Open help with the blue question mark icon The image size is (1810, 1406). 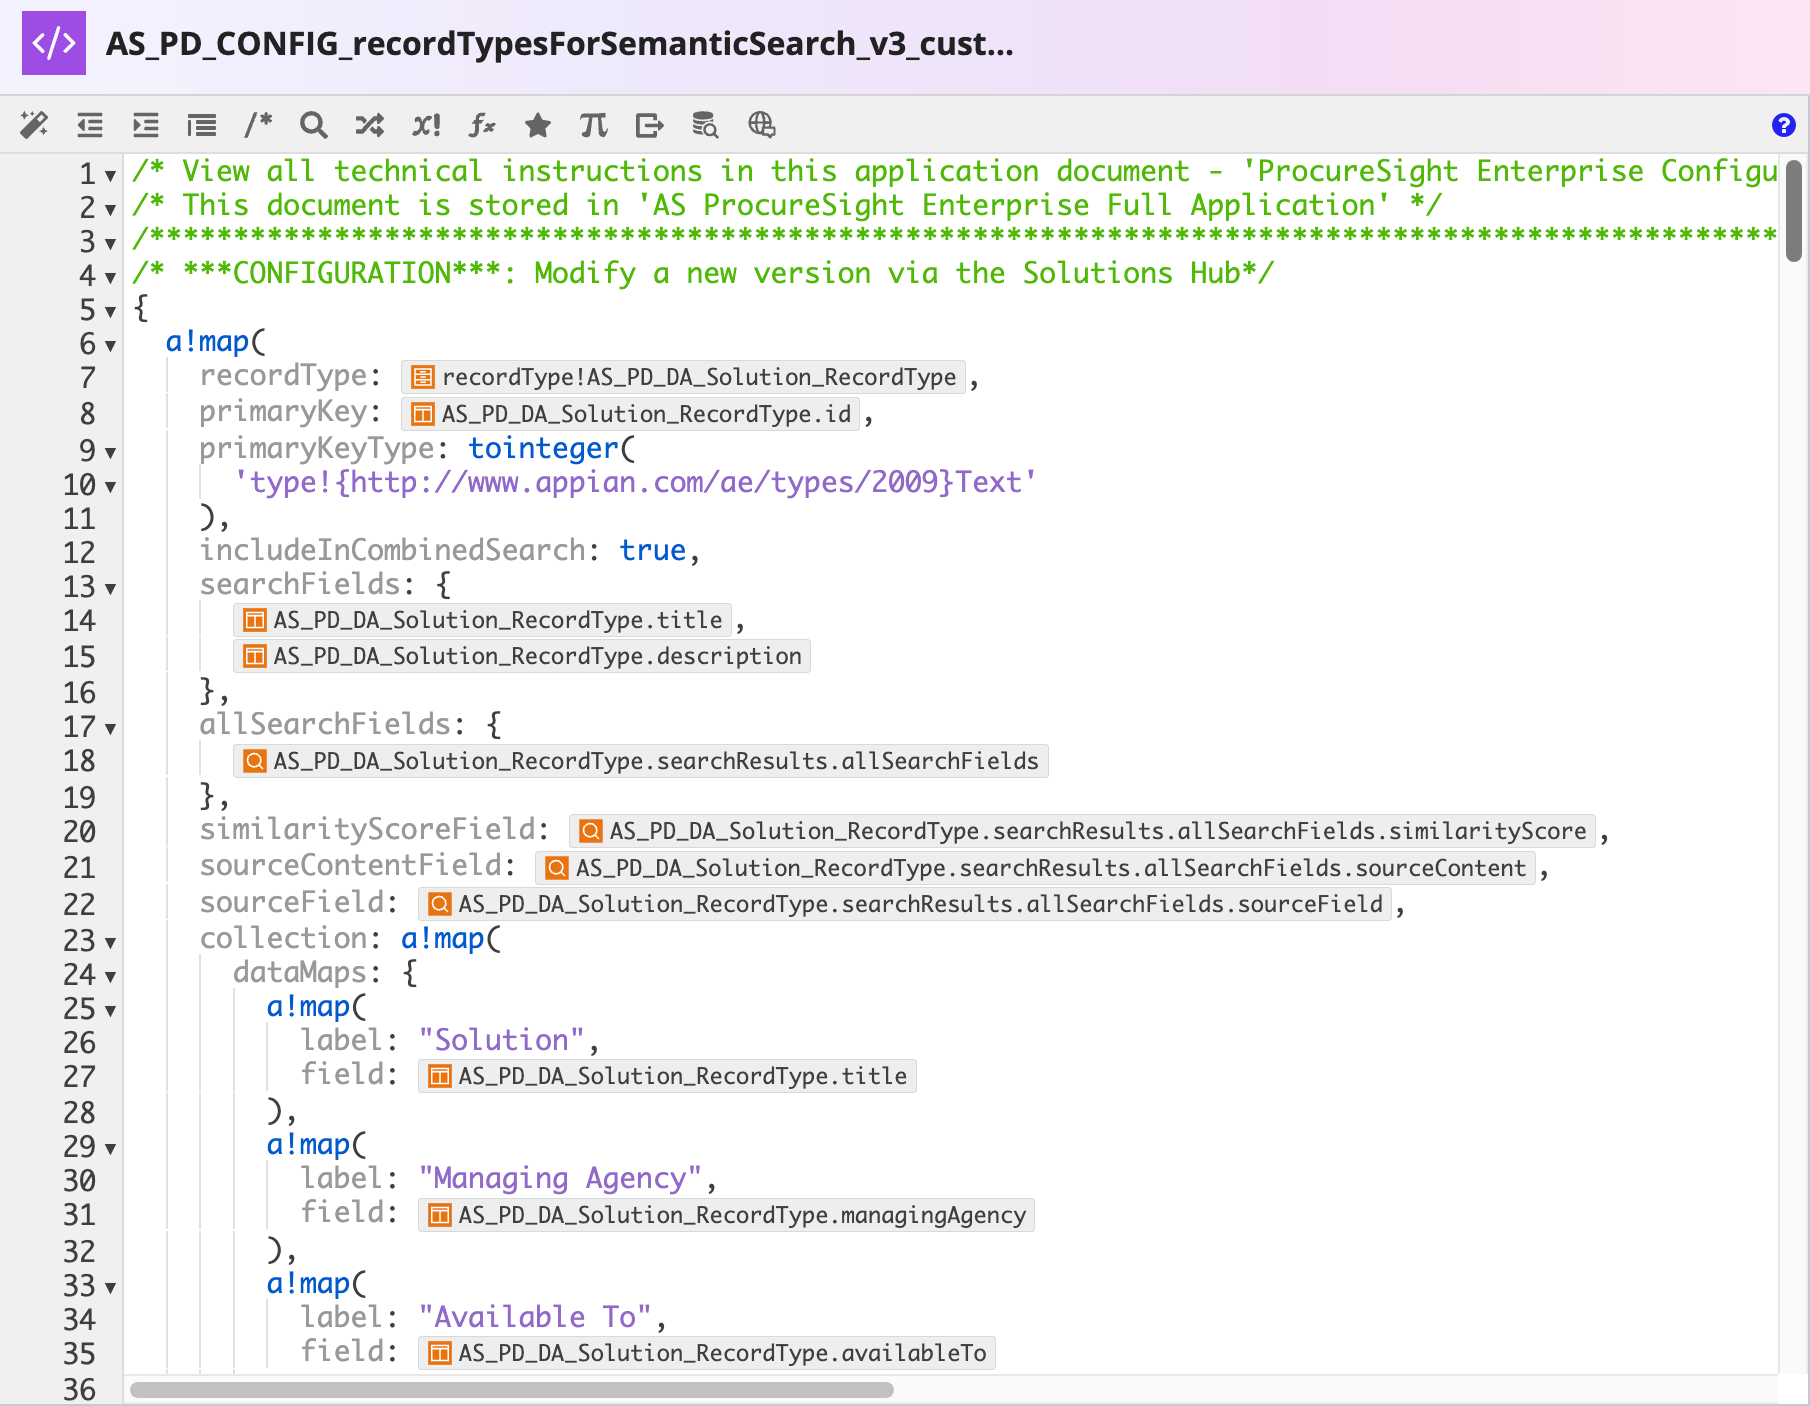coord(1783,125)
